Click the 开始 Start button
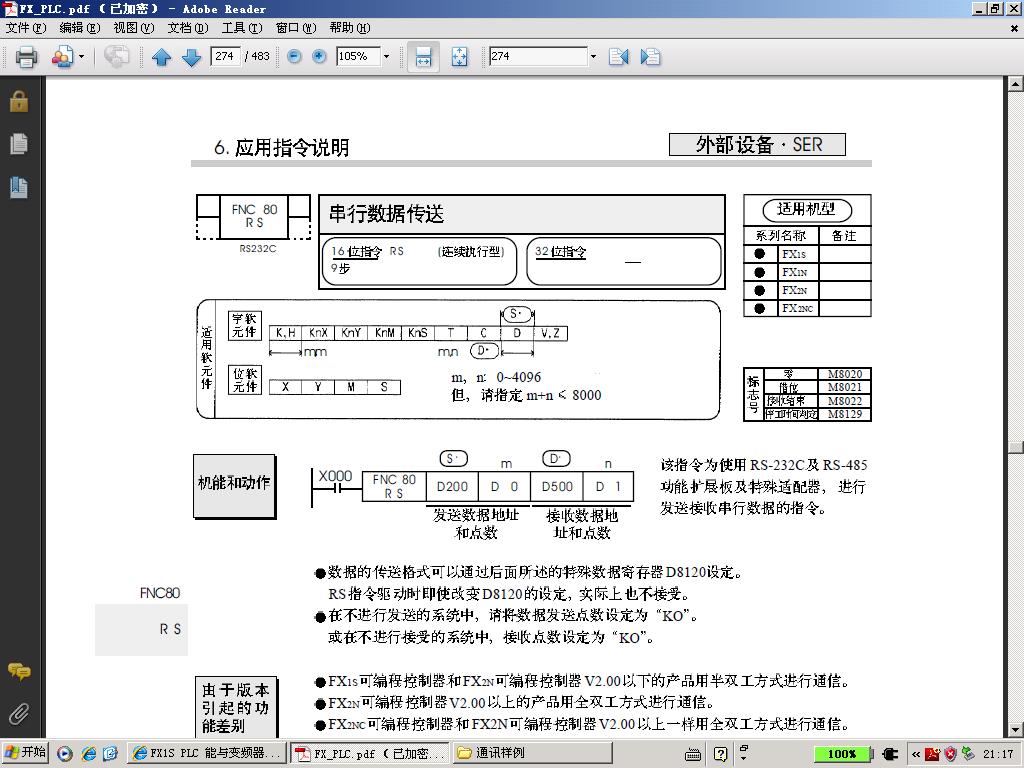 [x=25, y=754]
